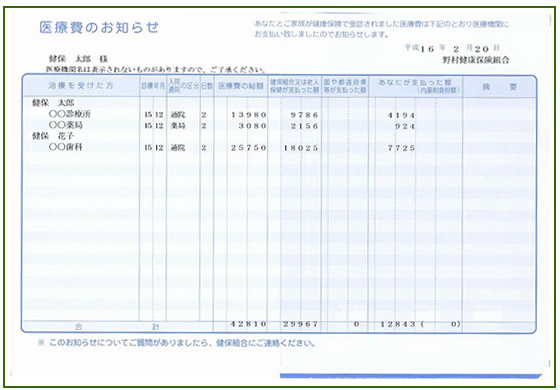Click the total cost 3080
The height and width of the screenshot is (390, 560).
click(x=252, y=126)
